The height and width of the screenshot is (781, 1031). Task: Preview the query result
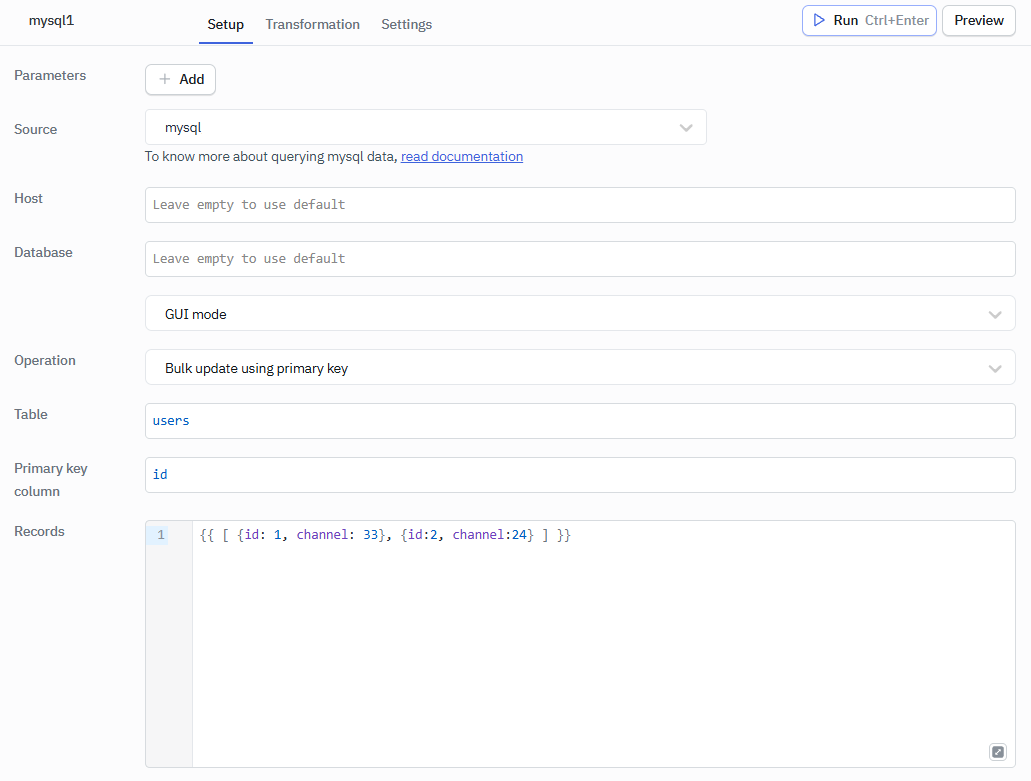coord(978,20)
